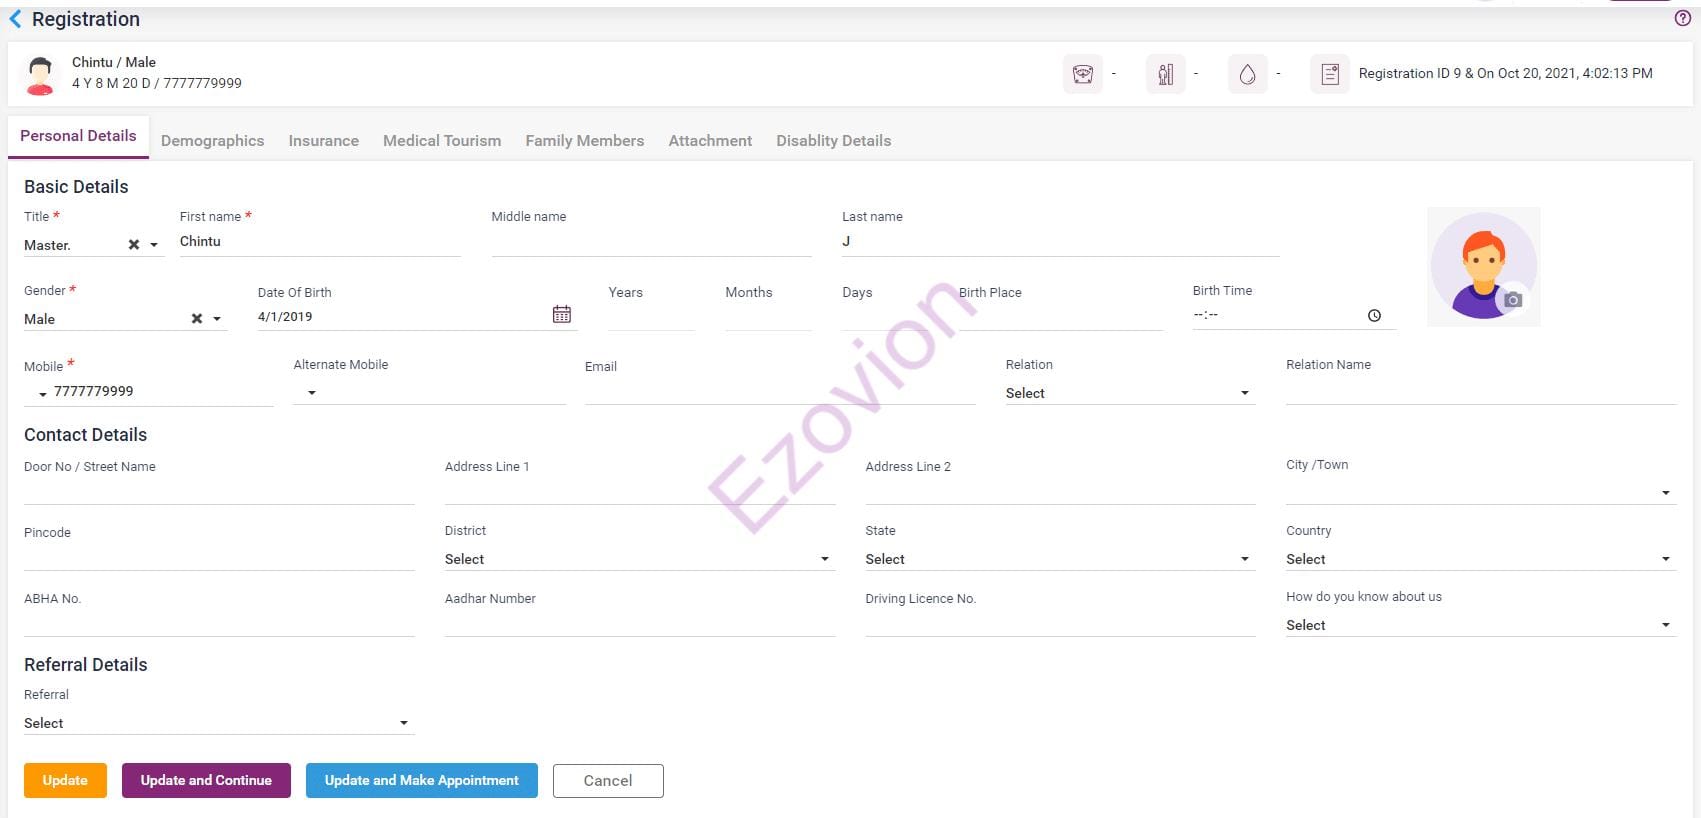This screenshot has height=818, width=1701.
Task: Clear the Male gender selection
Action: (197, 319)
